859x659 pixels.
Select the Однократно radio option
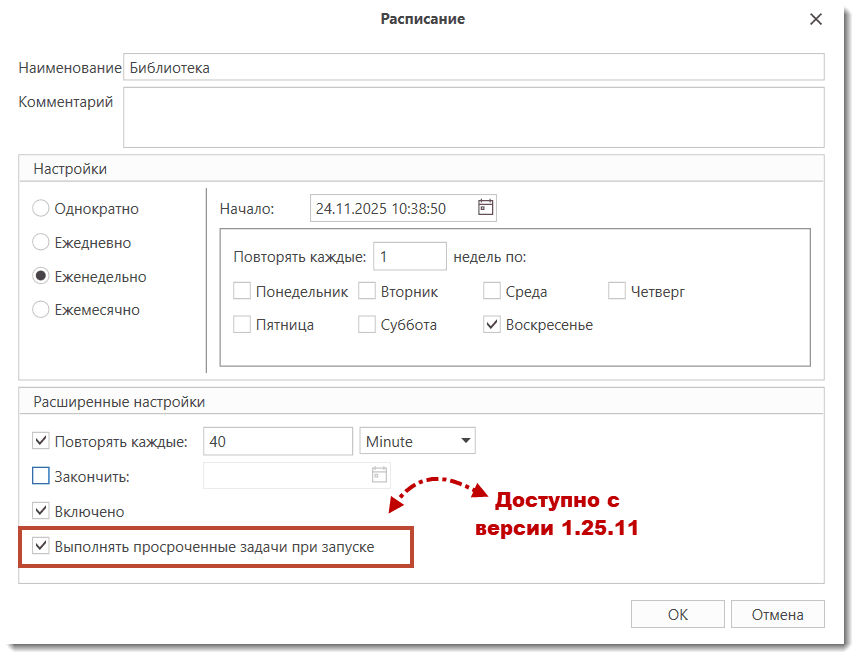[41, 209]
